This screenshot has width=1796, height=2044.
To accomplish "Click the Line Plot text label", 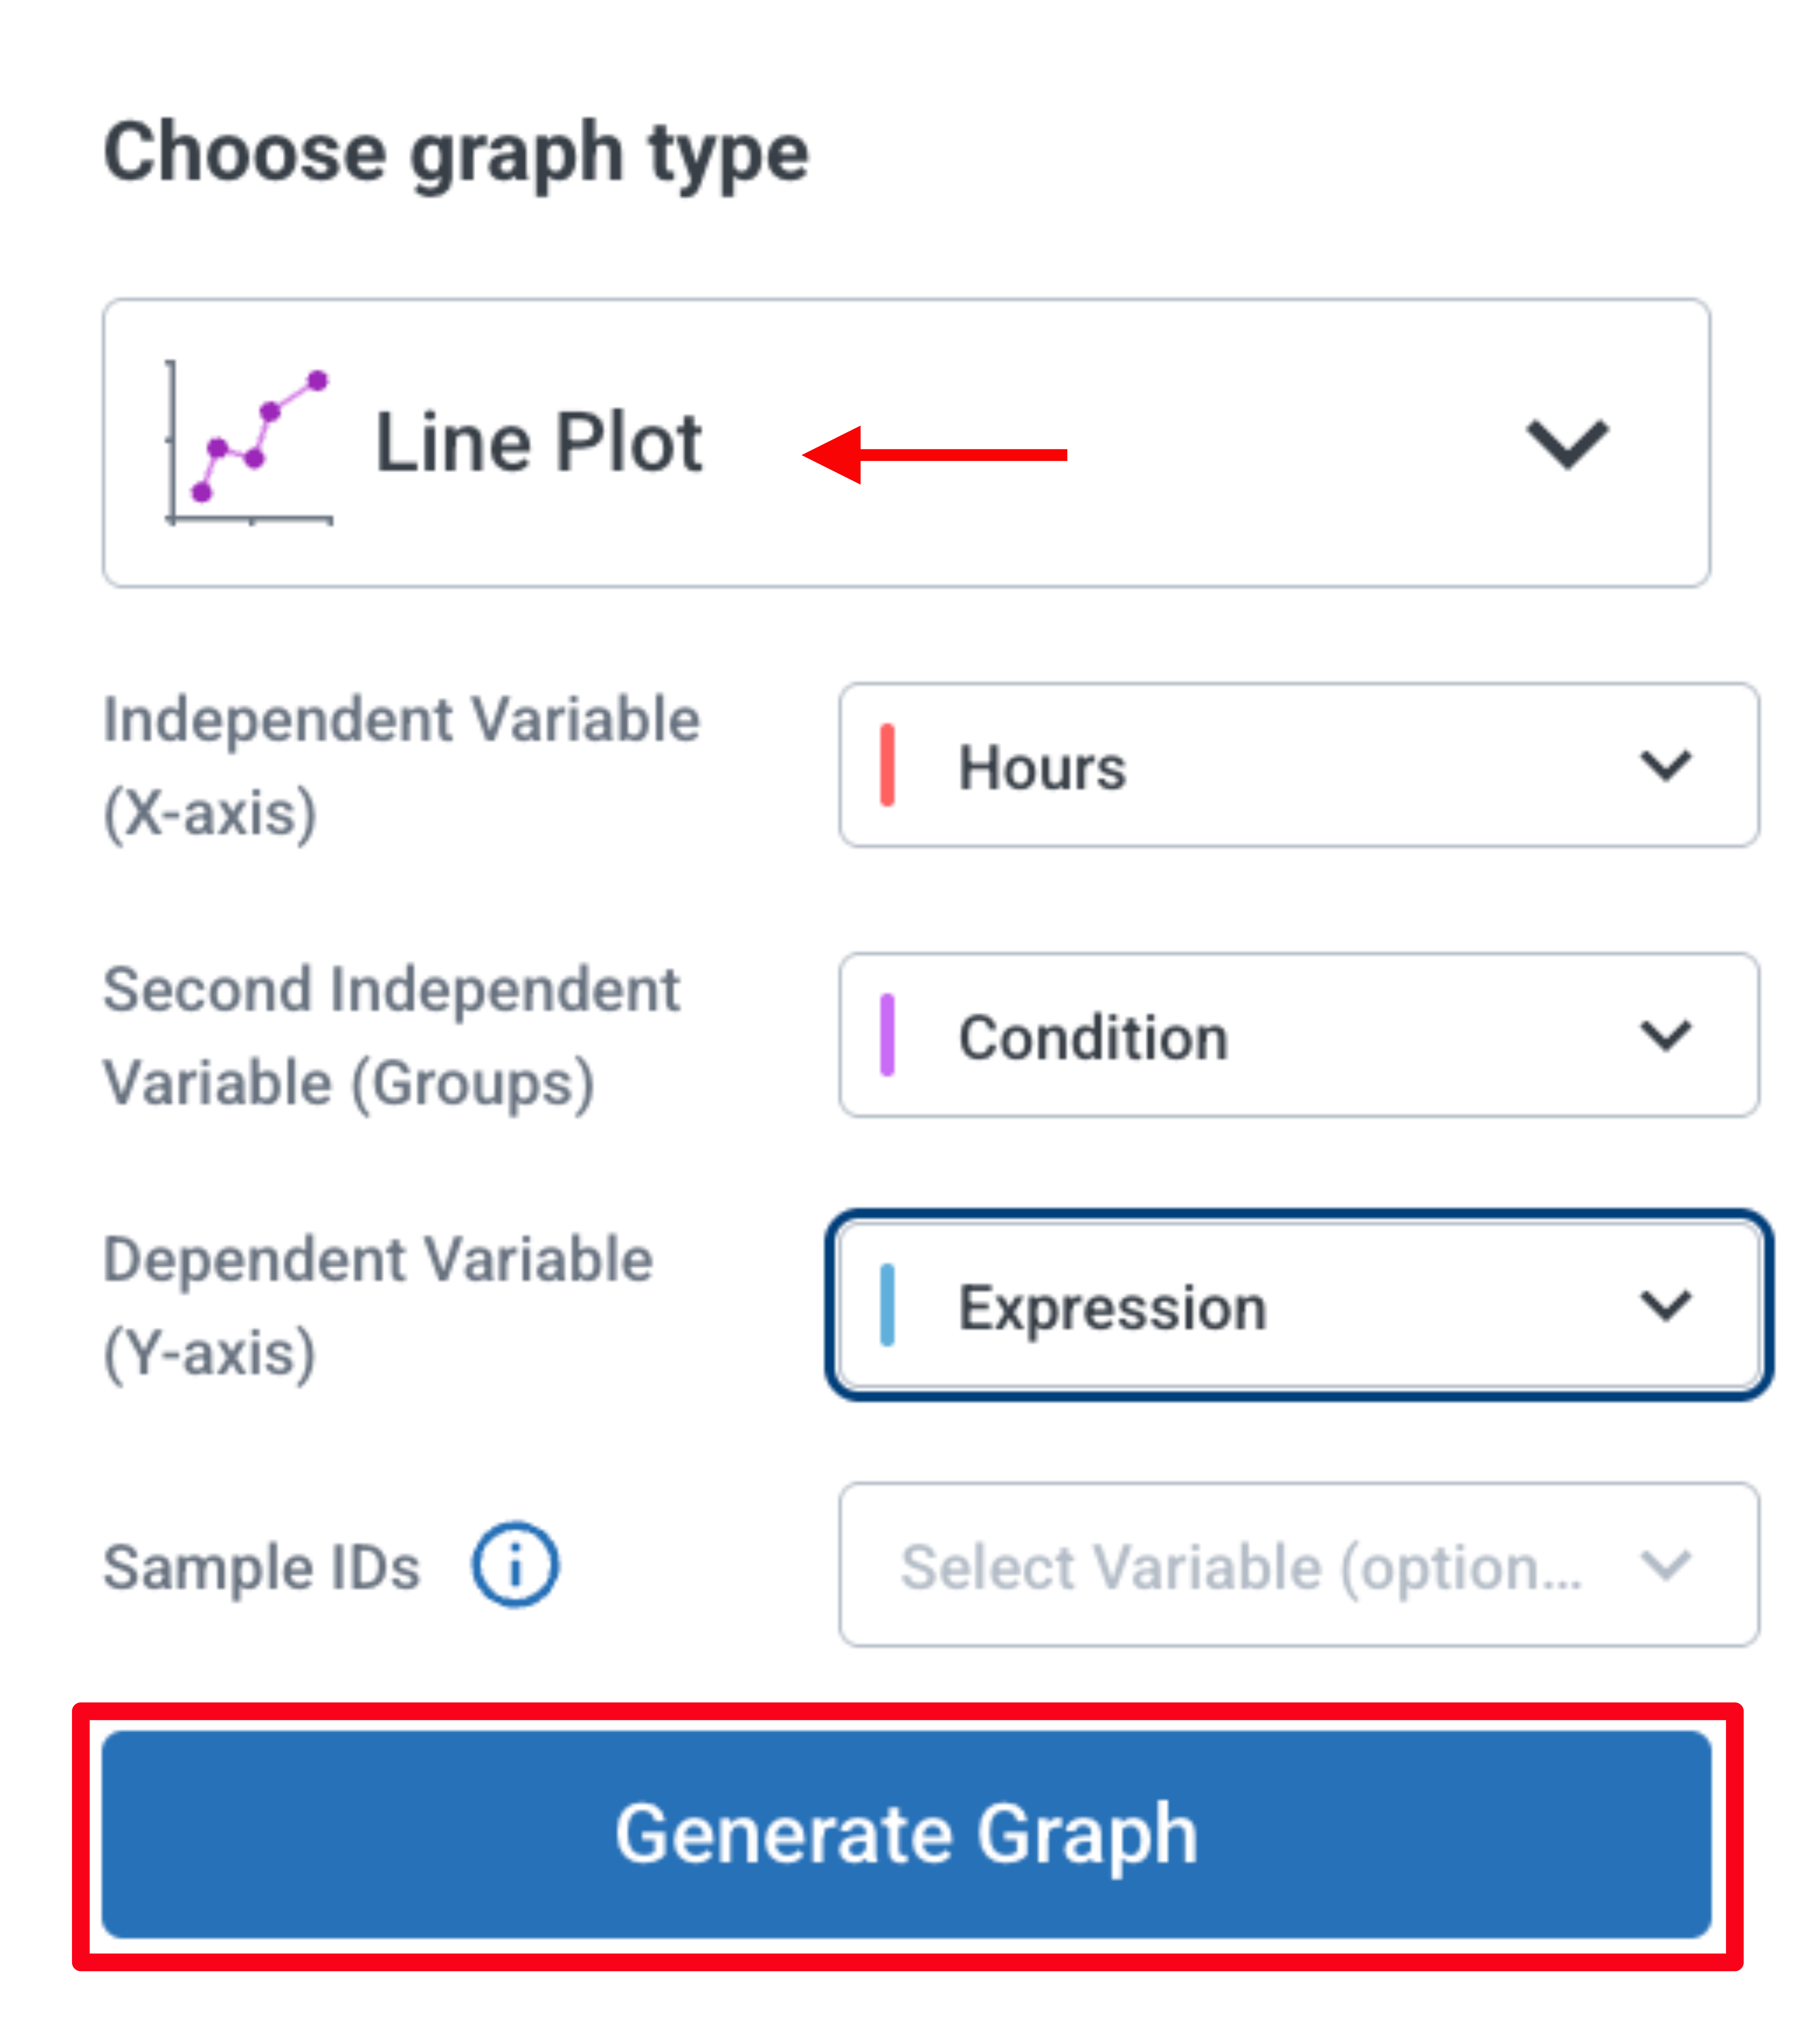I will 538,442.
